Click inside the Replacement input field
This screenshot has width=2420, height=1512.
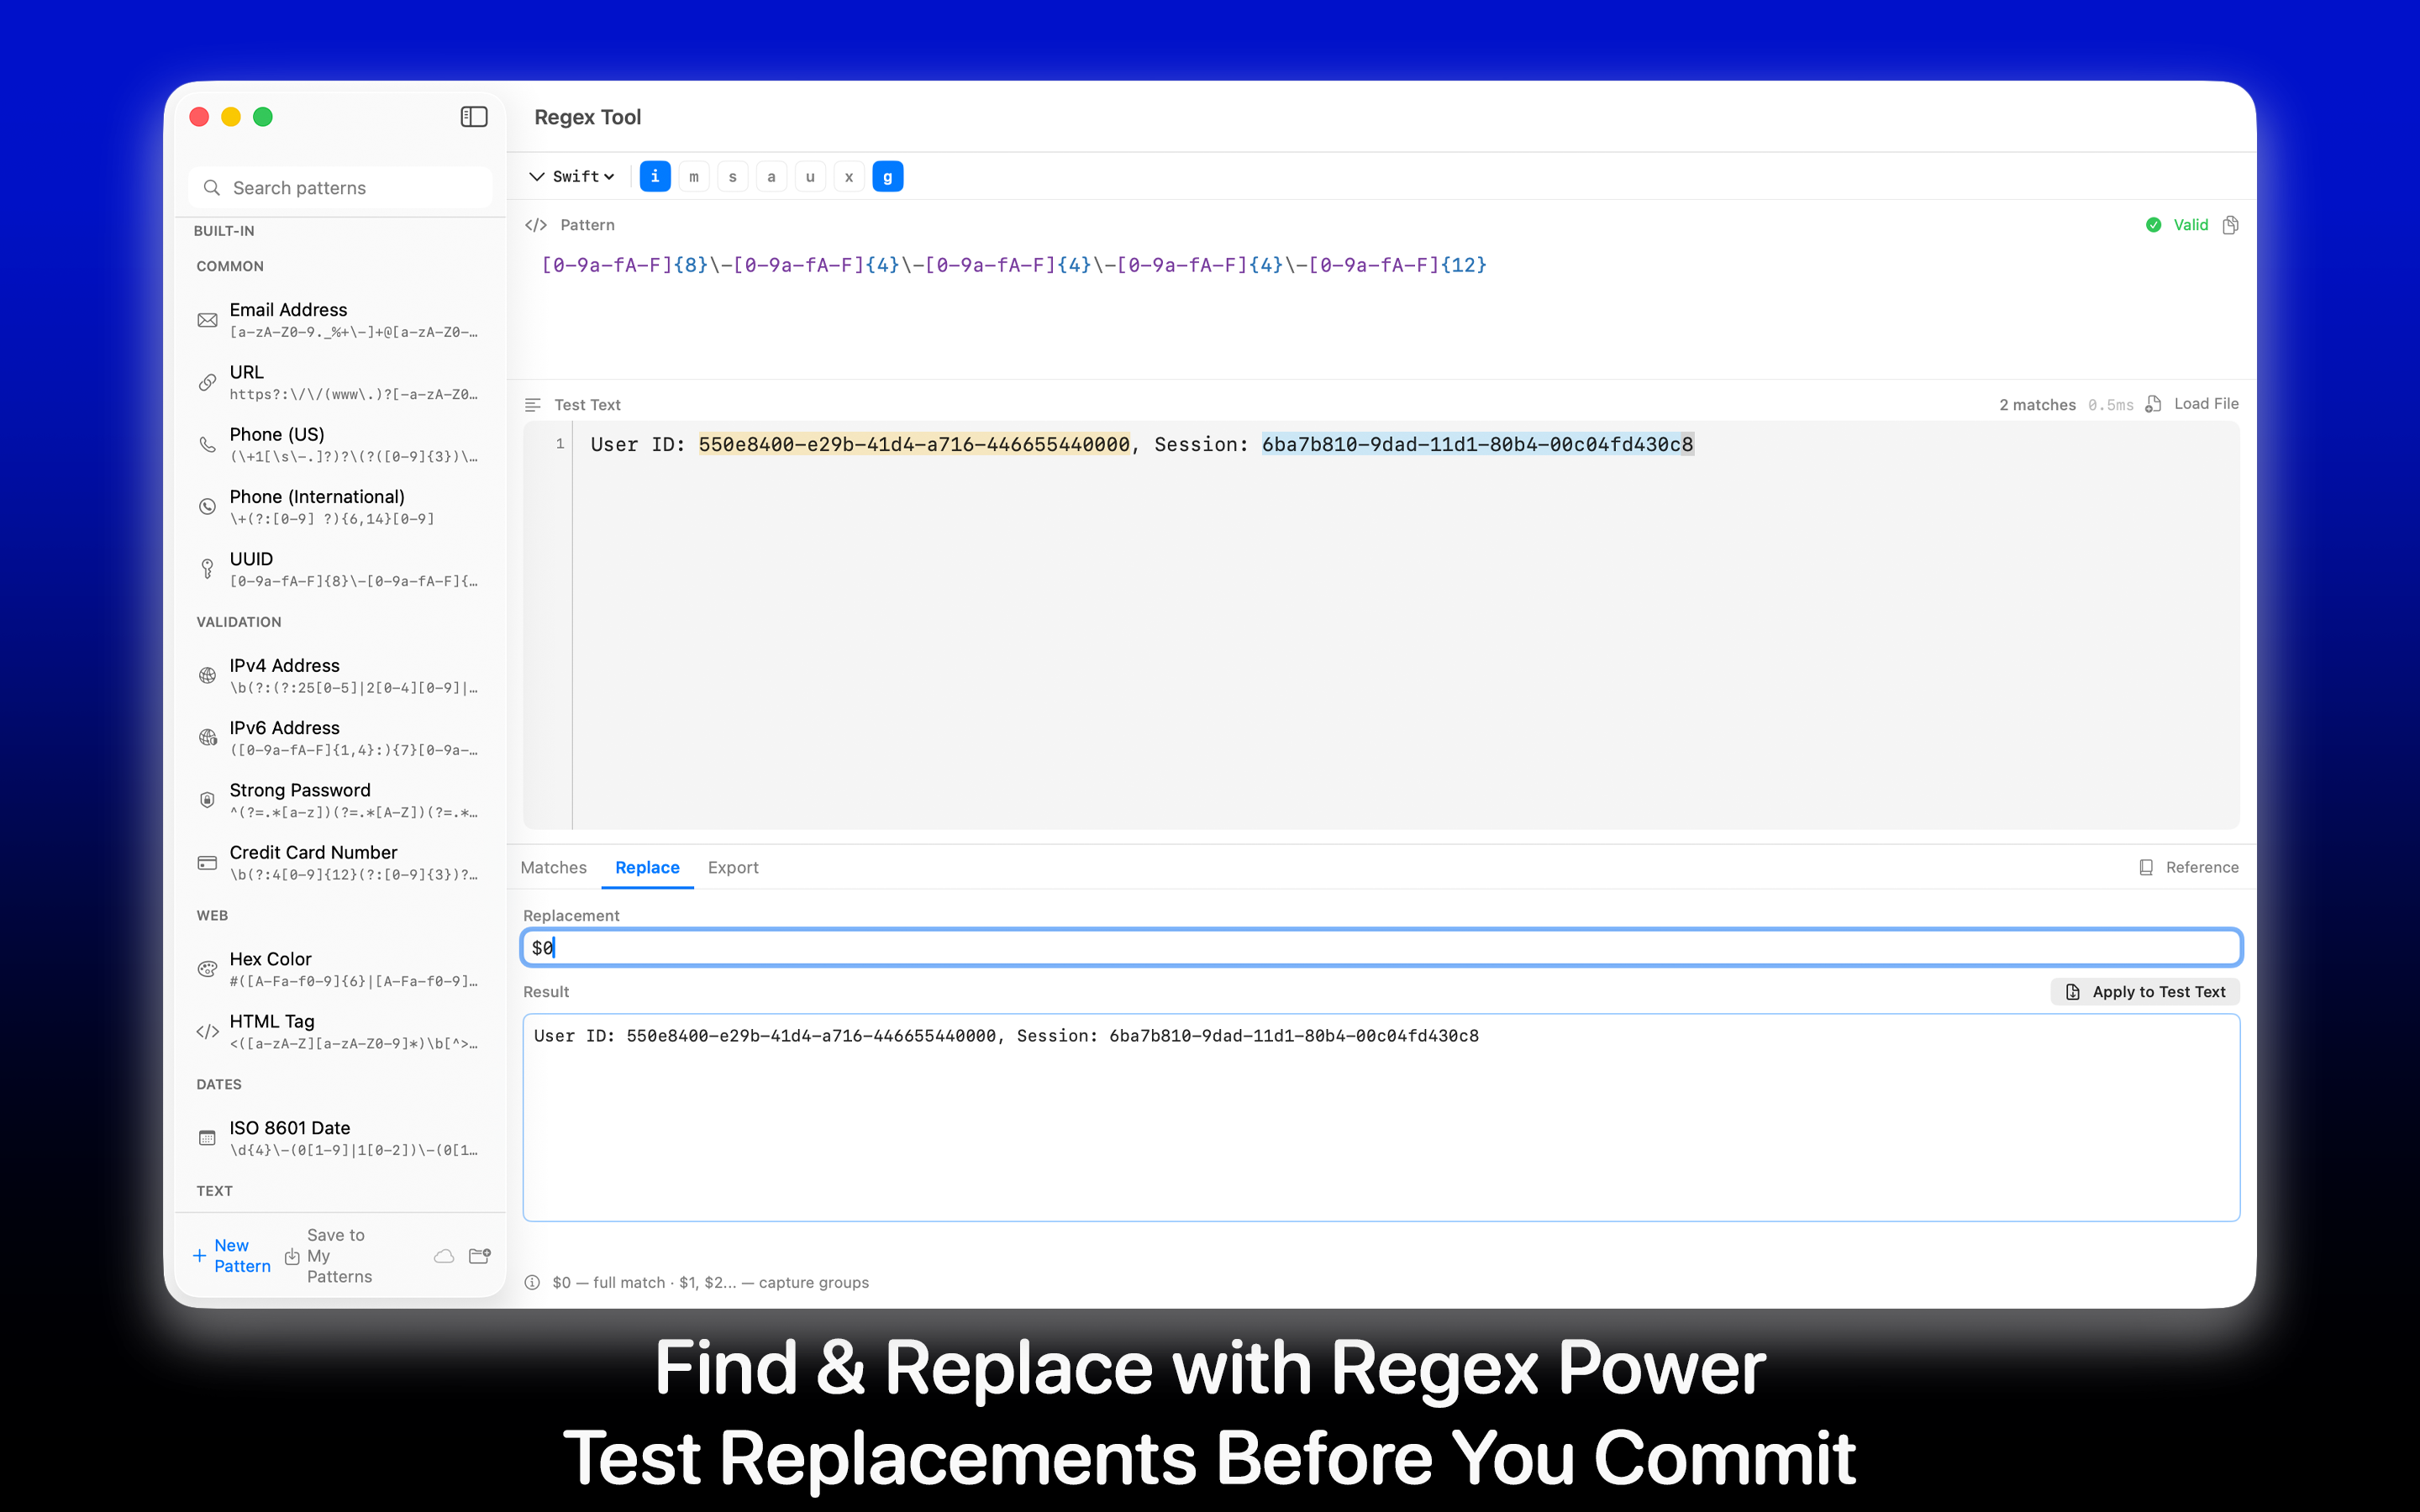[1380, 947]
